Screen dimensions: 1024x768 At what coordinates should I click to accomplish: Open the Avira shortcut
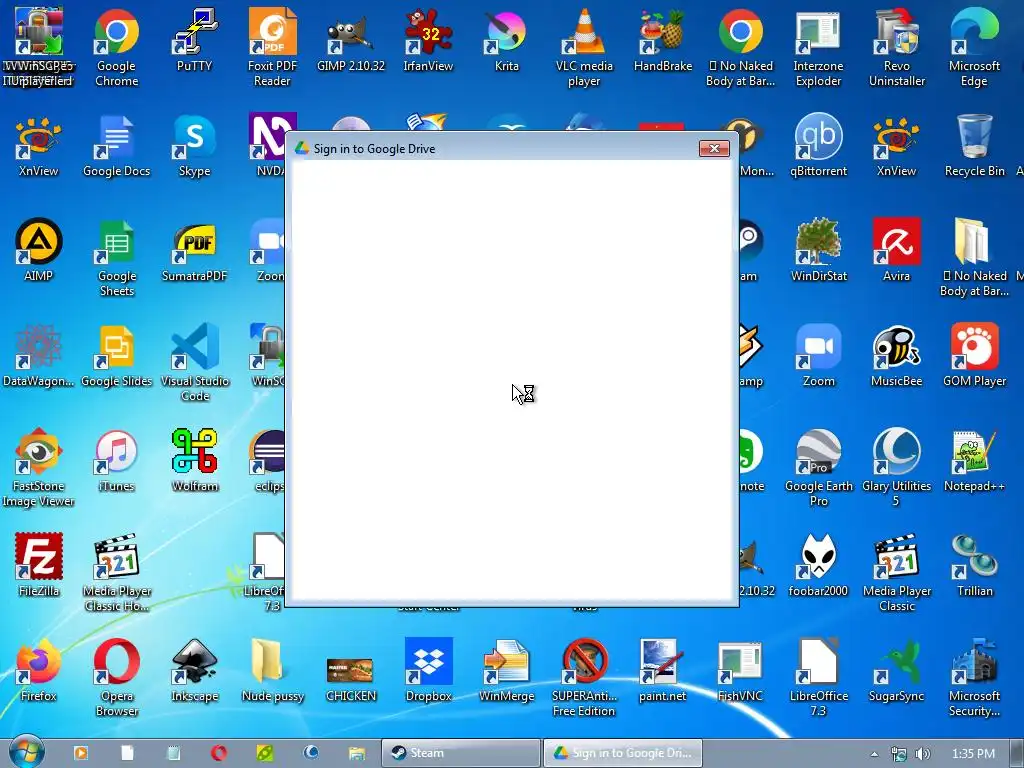(x=897, y=250)
